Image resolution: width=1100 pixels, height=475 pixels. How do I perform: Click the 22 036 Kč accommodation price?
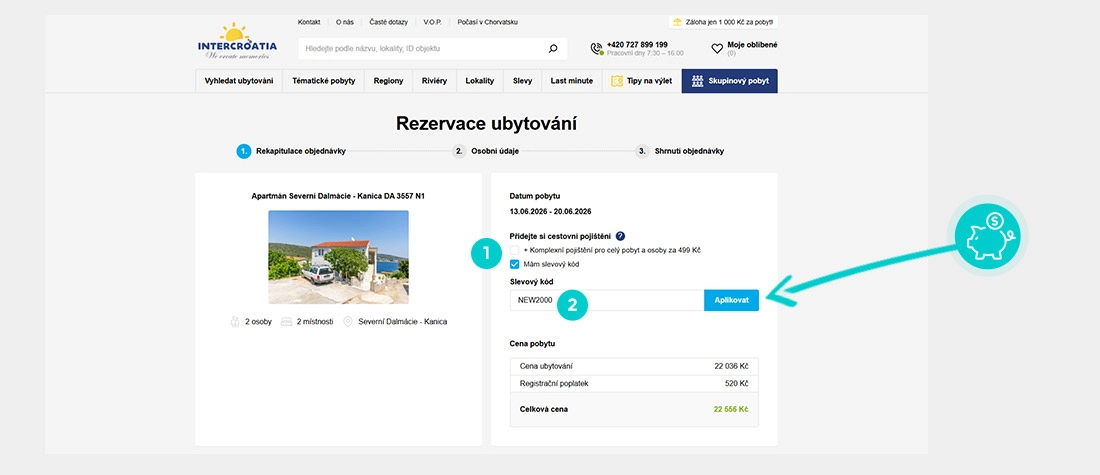[x=732, y=366]
